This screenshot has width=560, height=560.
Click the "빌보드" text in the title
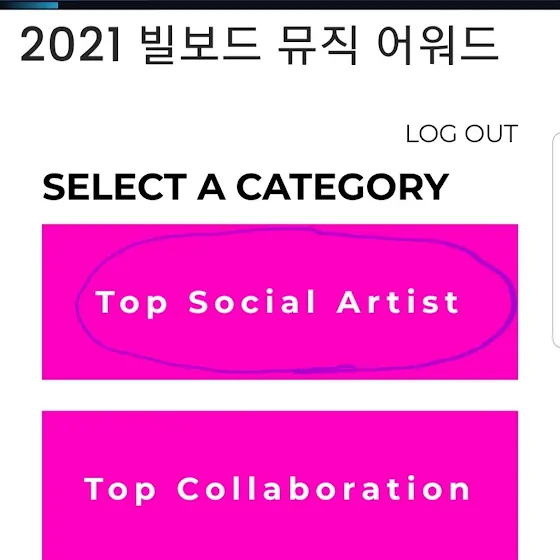200,45
